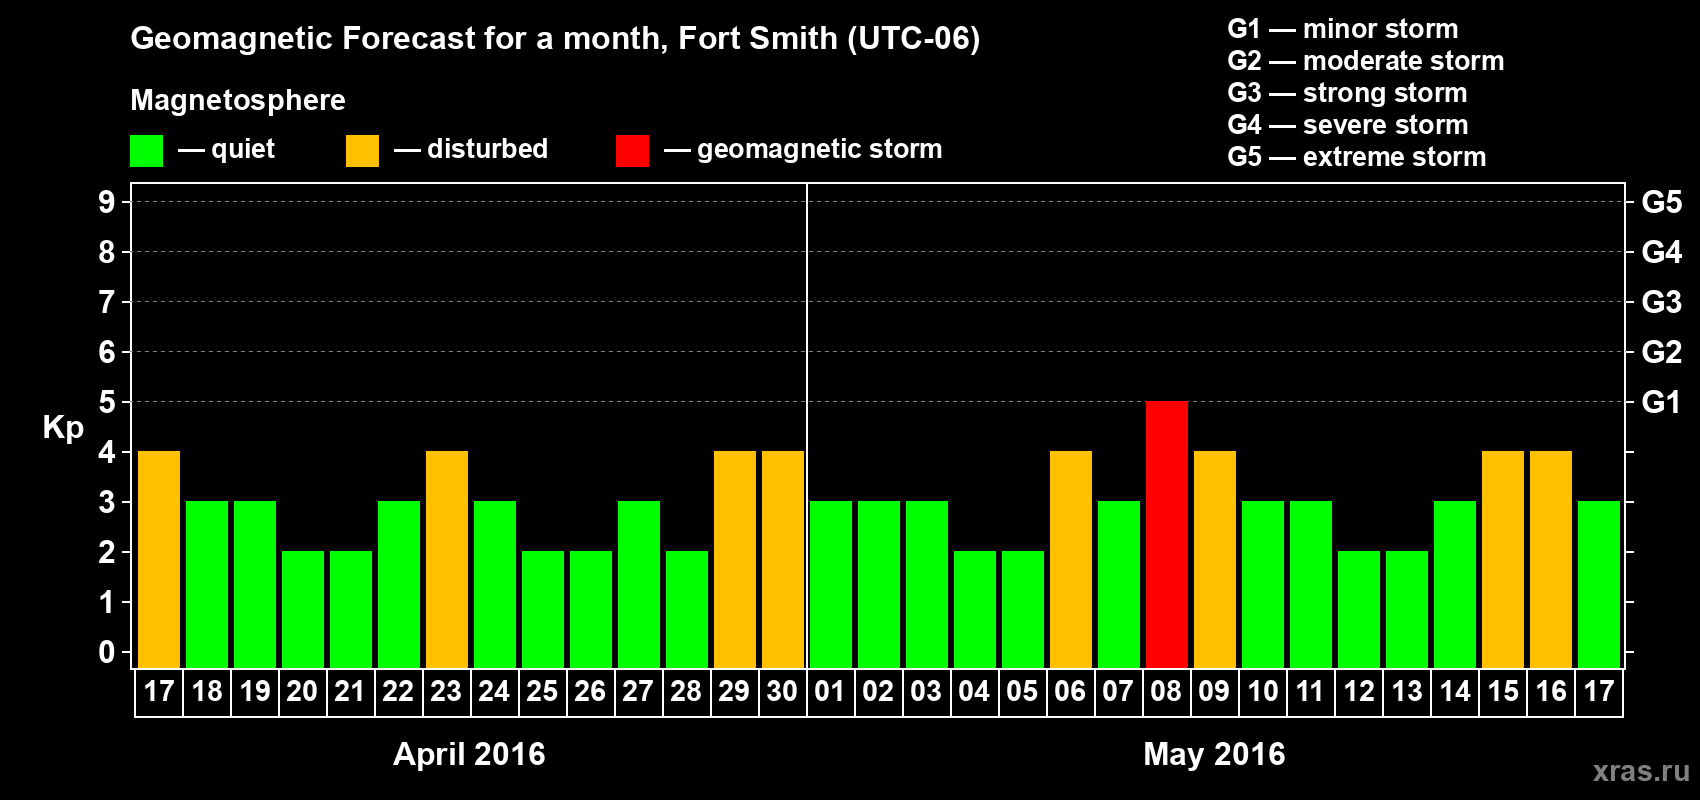Click date label 22 in April axis
Screen dimensions: 1700x800
398,692
